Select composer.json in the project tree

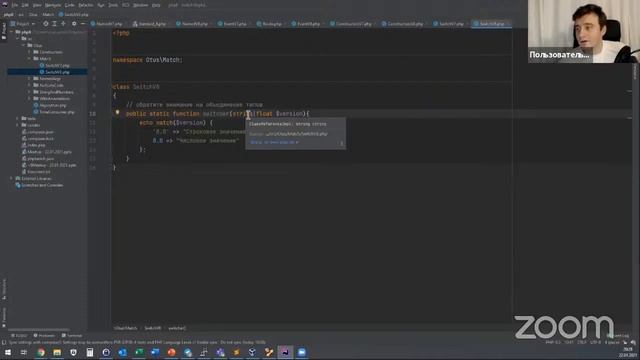[38, 132]
